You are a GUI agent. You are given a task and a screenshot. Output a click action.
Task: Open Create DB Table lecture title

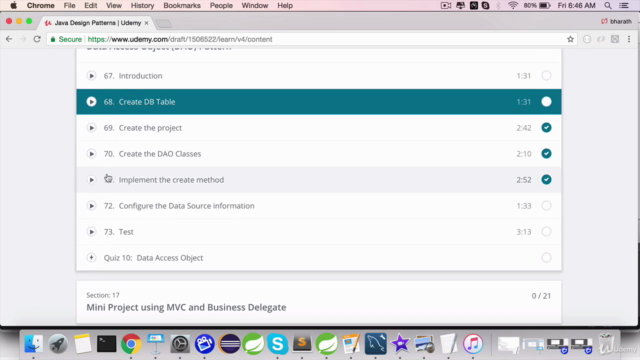point(147,102)
